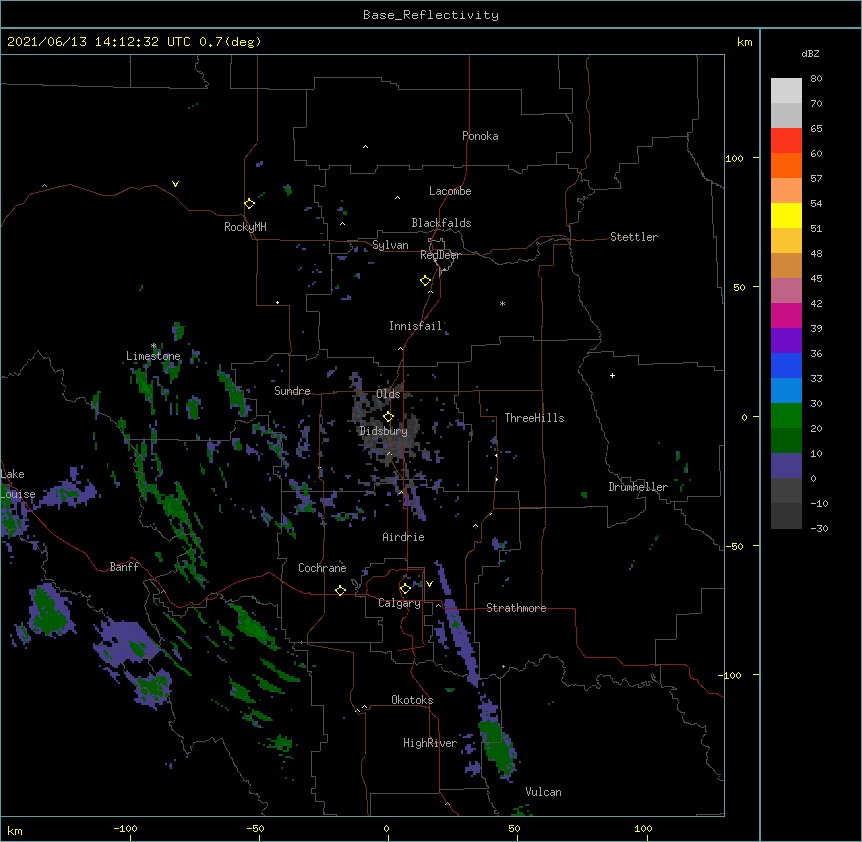This screenshot has width=862, height=842.
Task: Click the Airdrie label
Action: [404, 537]
